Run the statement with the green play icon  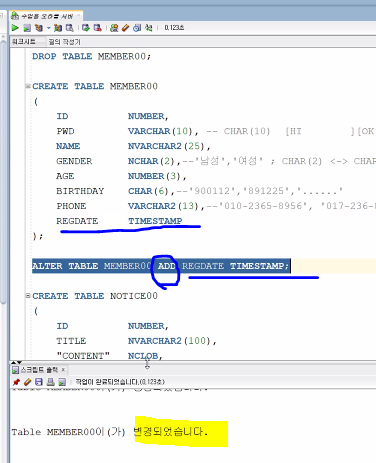(x=15, y=28)
